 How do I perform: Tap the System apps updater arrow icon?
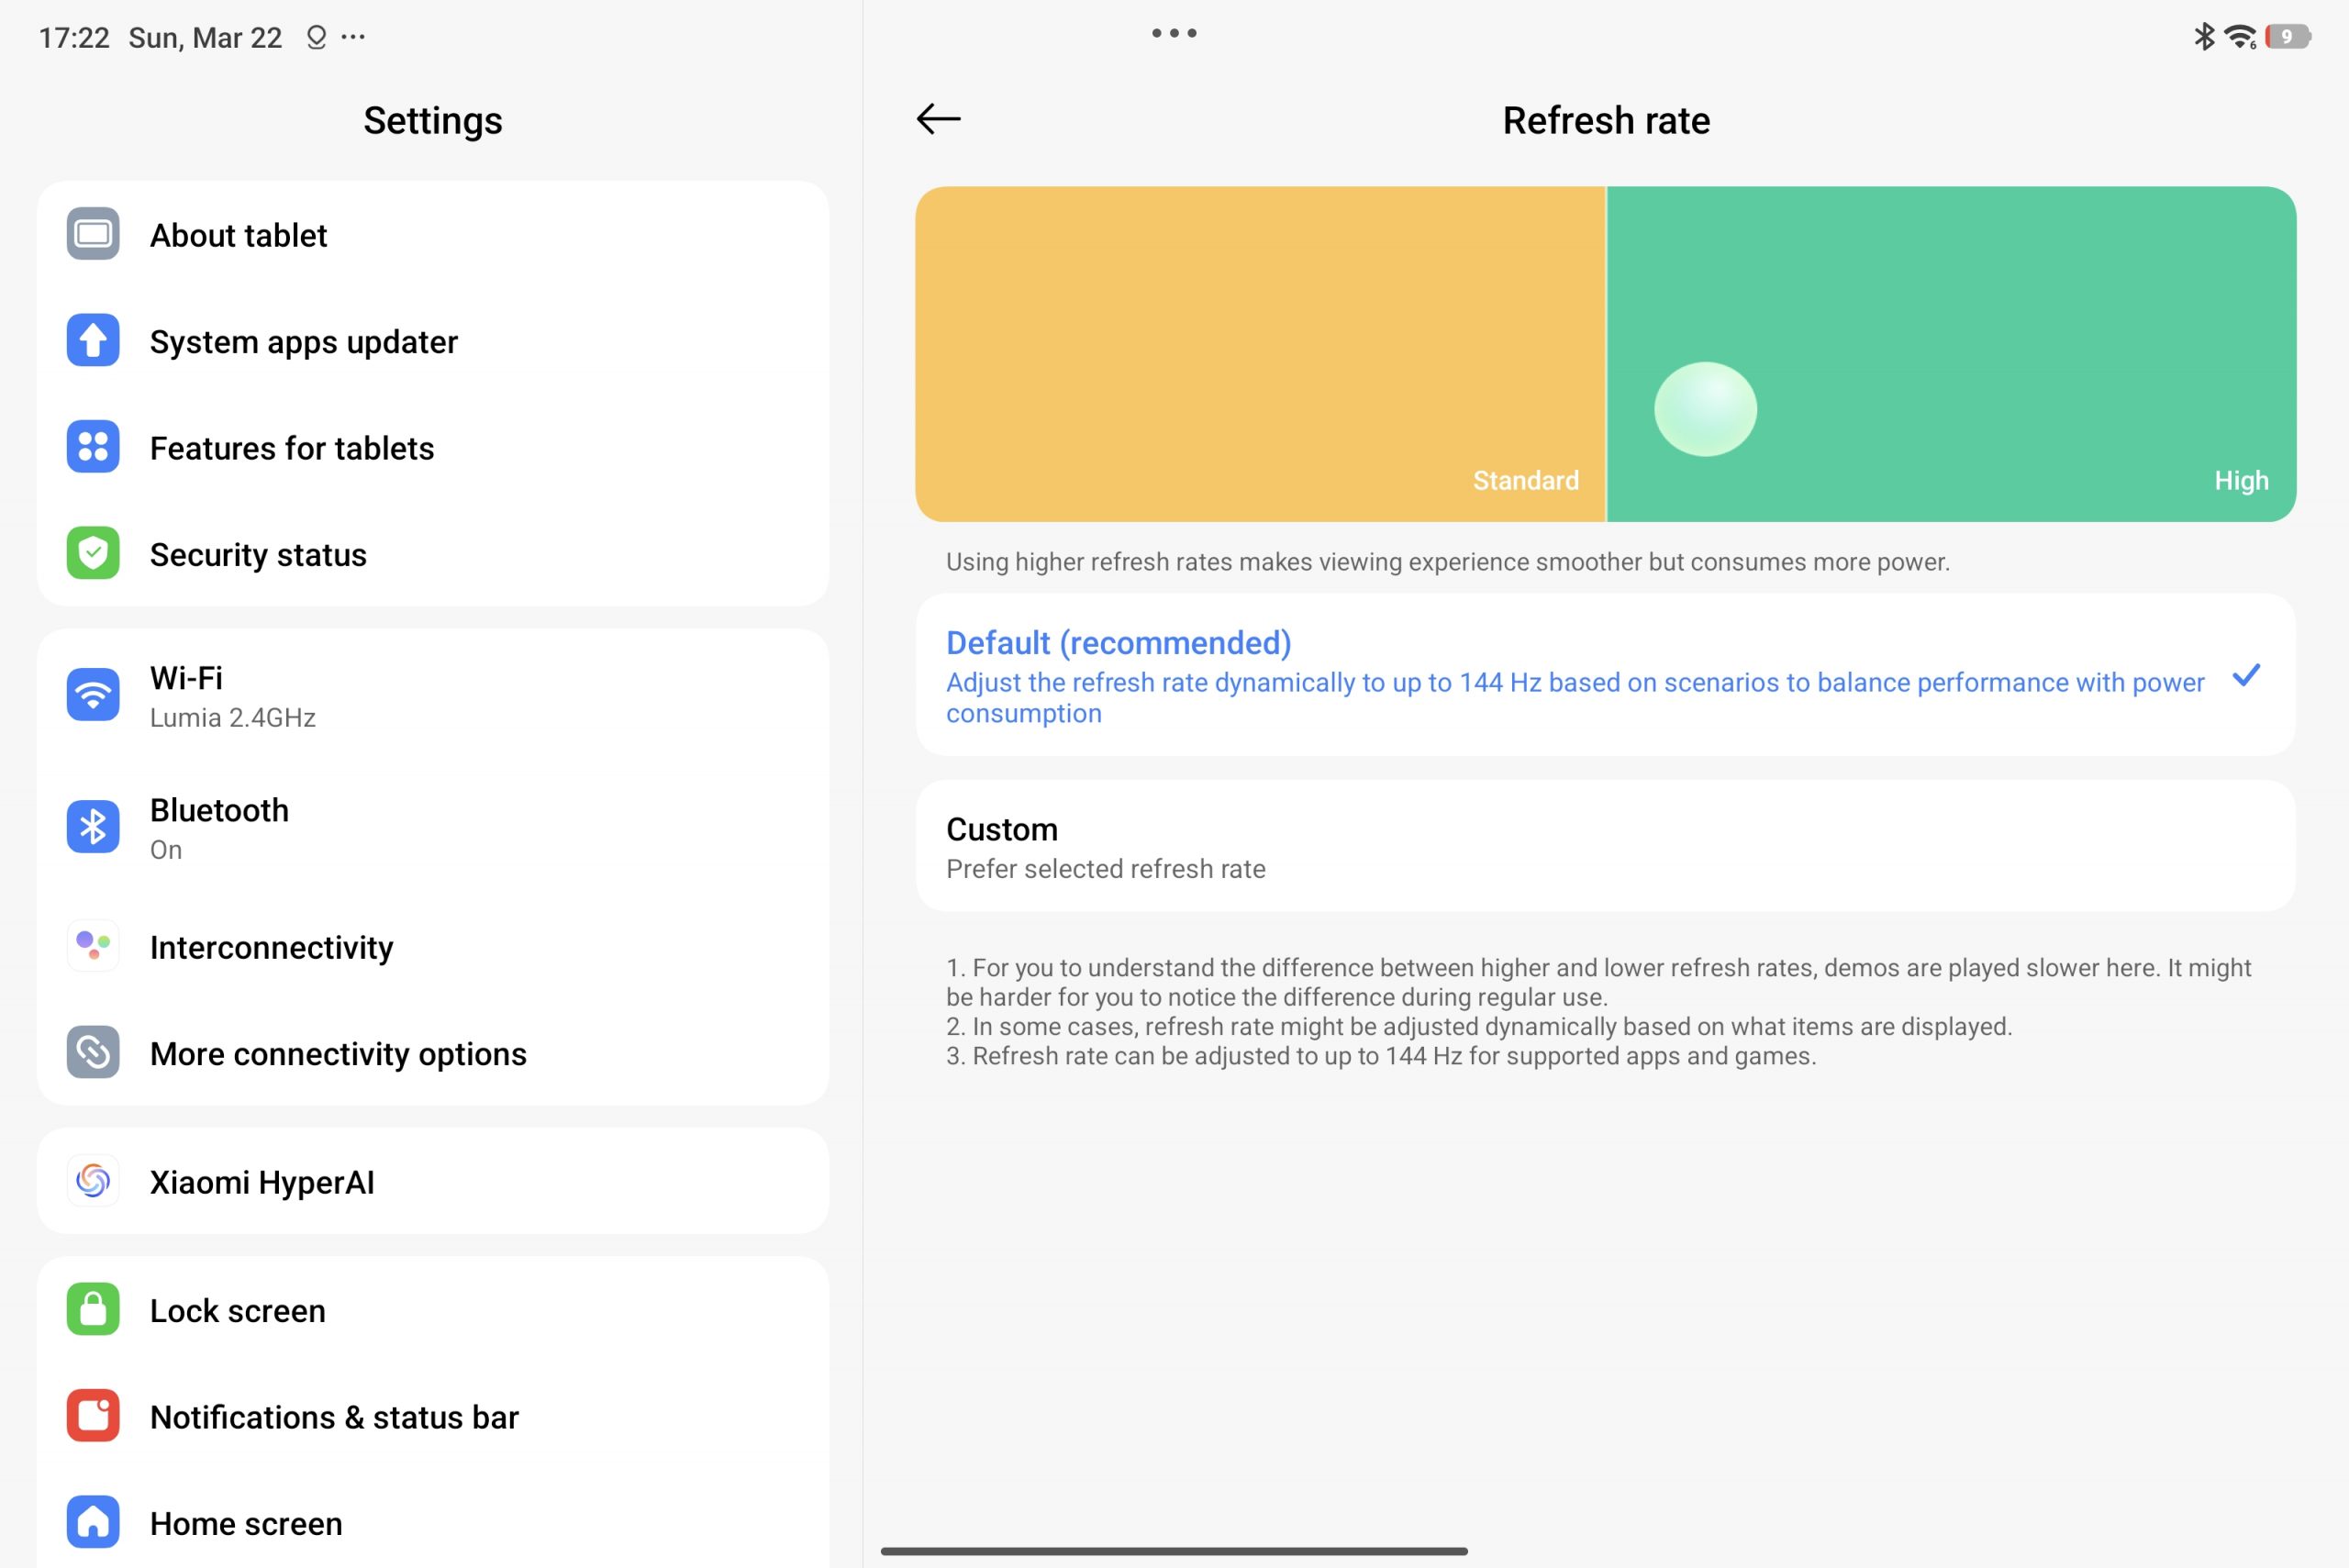click(x=93, y=341)
